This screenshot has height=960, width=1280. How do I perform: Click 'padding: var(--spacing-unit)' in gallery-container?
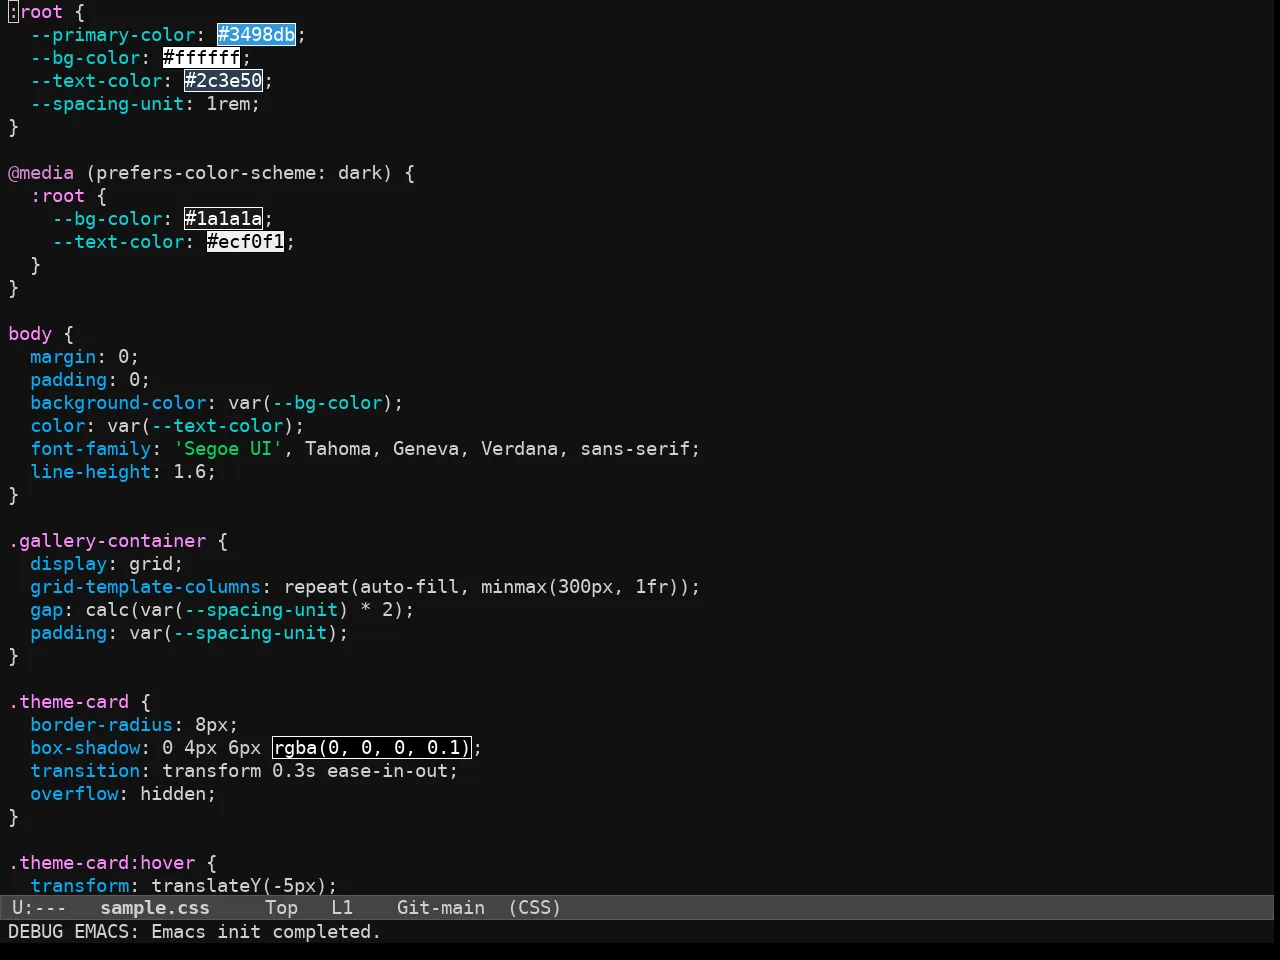[189, 633]
